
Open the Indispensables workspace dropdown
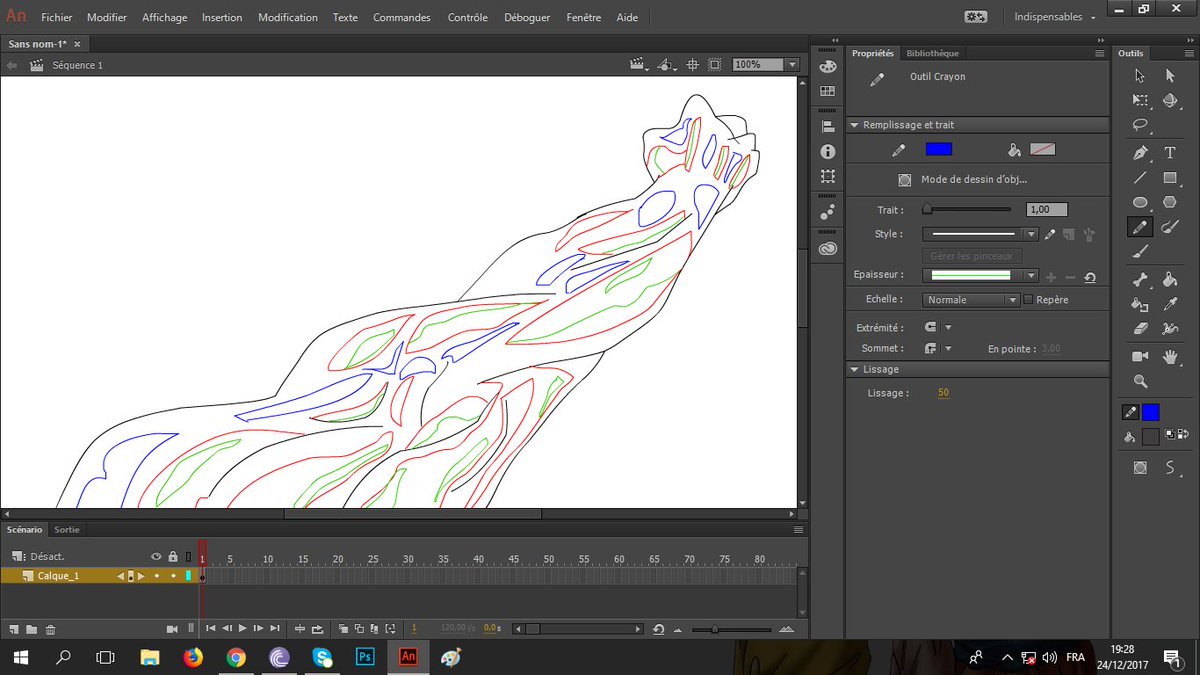[x=1055, y=17]
